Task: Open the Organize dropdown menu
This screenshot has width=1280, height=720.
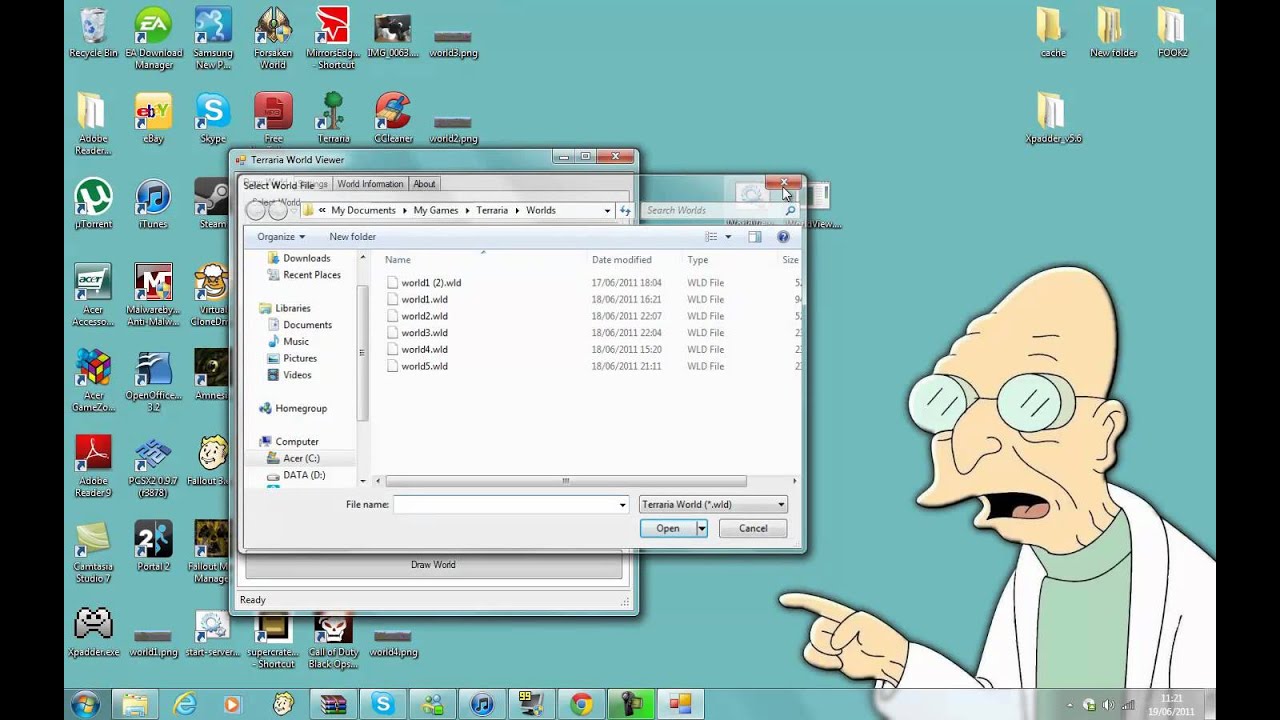Action: coord(280,237)
